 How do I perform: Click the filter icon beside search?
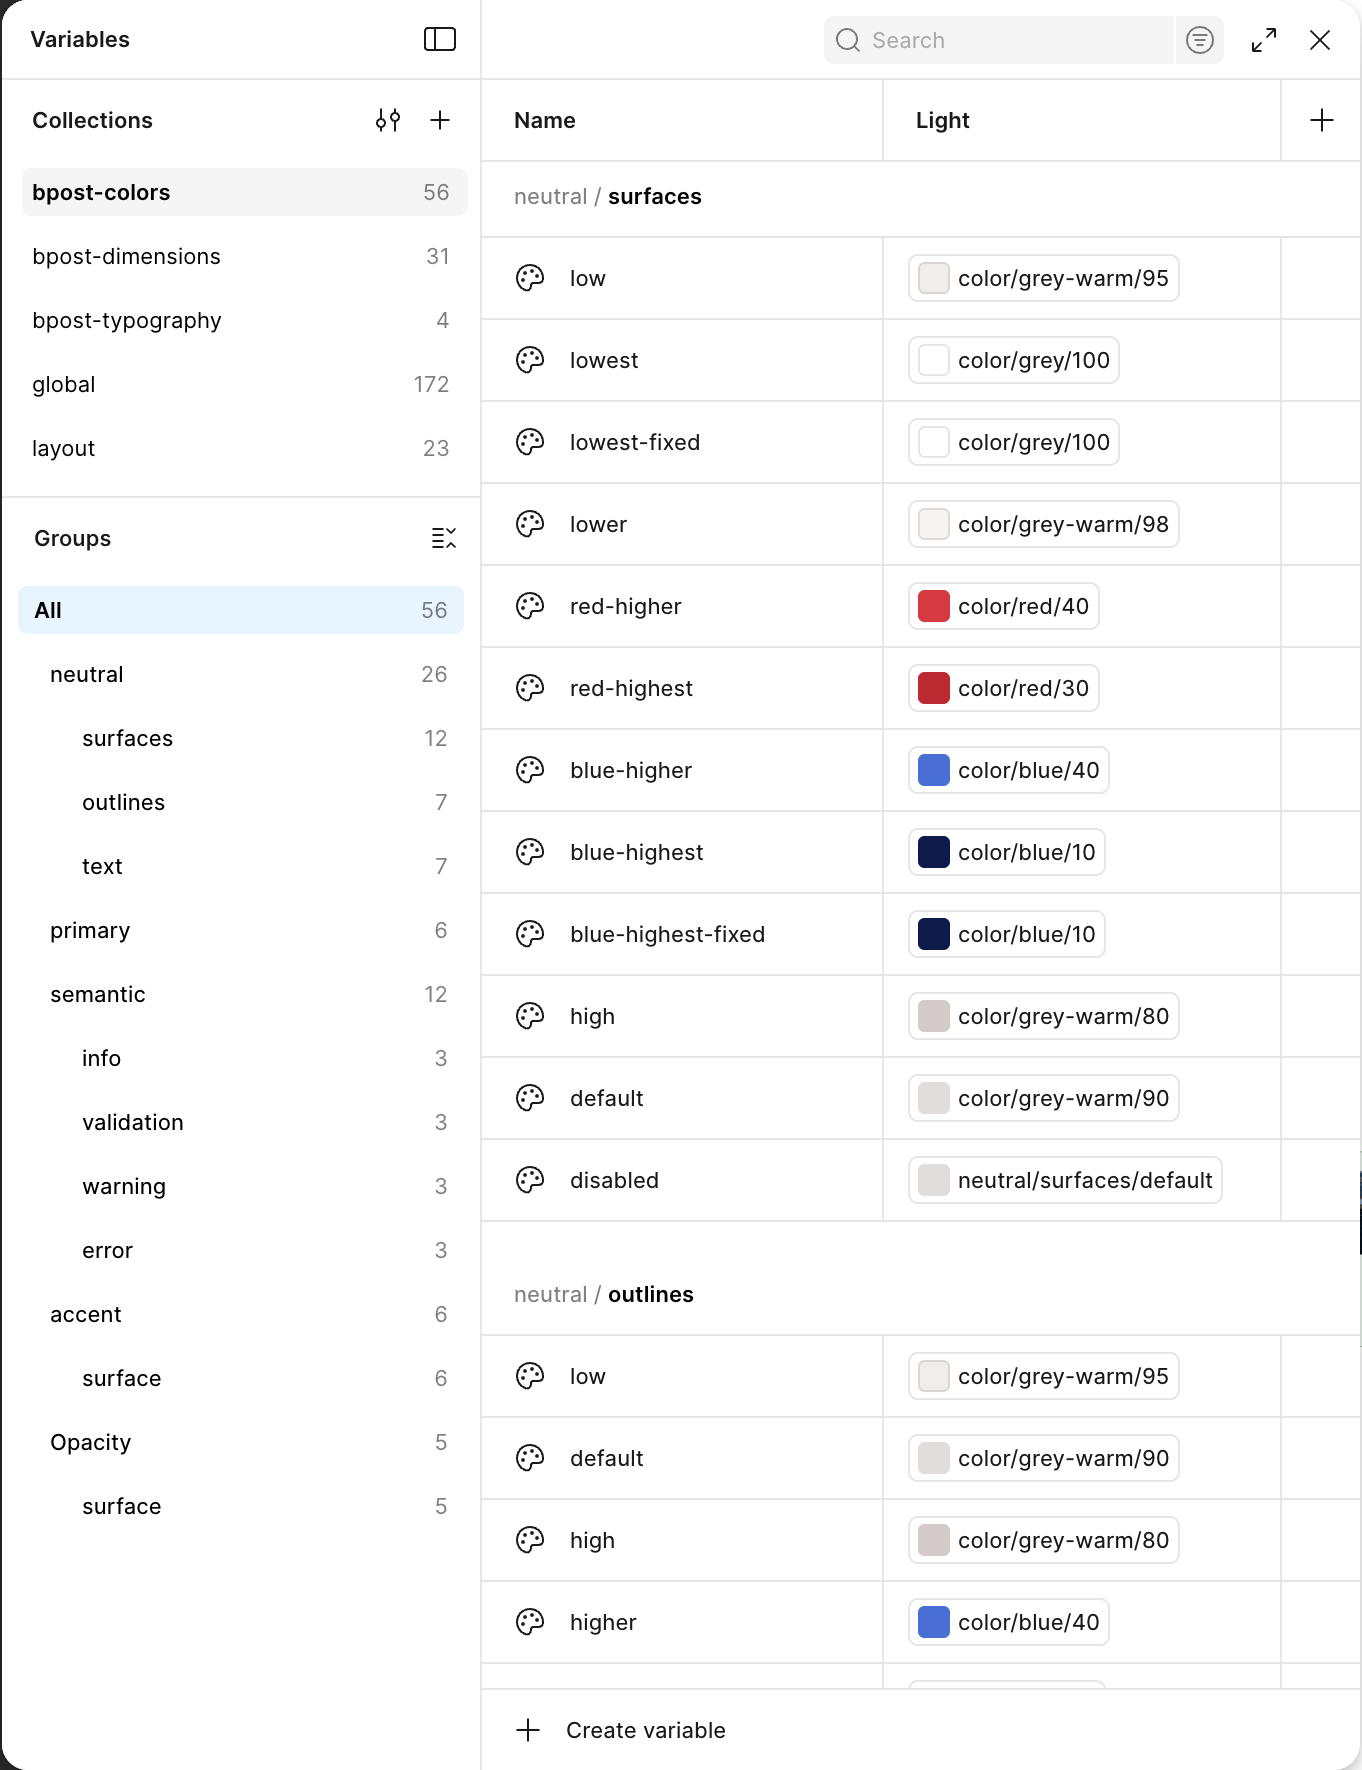click(x=1200, y=40)
